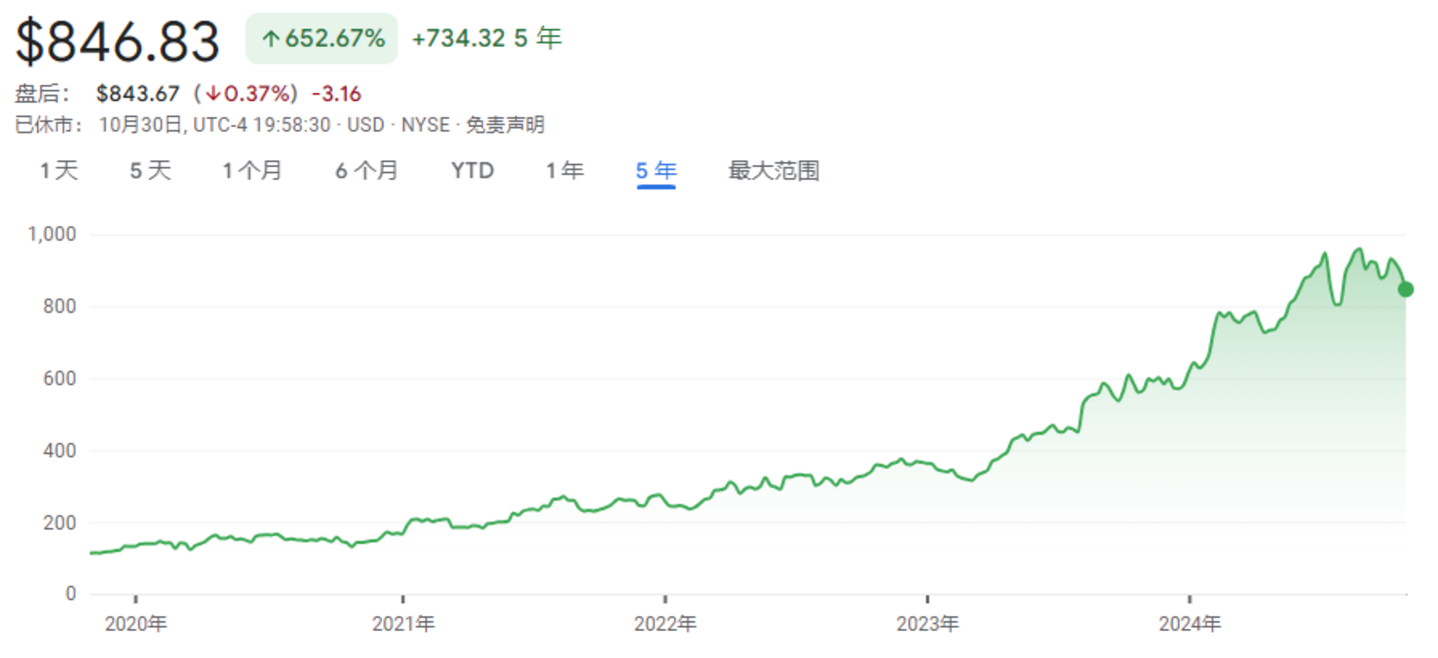Viewport: 1438px width, 658px height.
Task: Show the 最大范围 chart range
Action: point(773,171)
